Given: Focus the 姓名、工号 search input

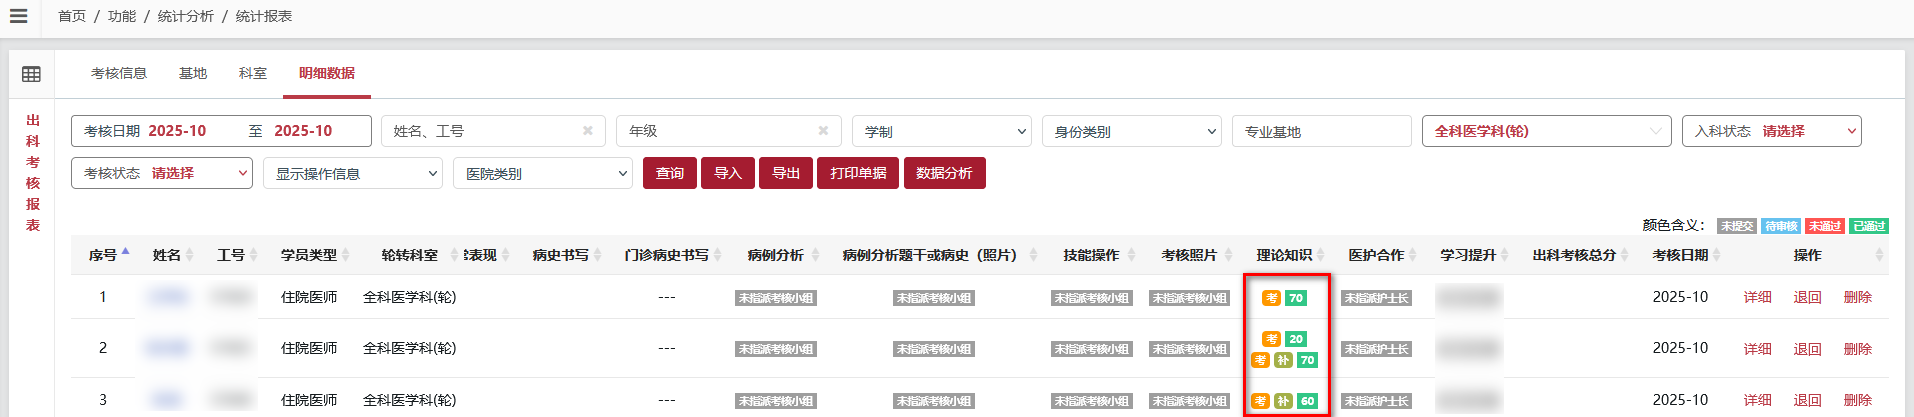Looking at the screenshot, I should [493, 131].
